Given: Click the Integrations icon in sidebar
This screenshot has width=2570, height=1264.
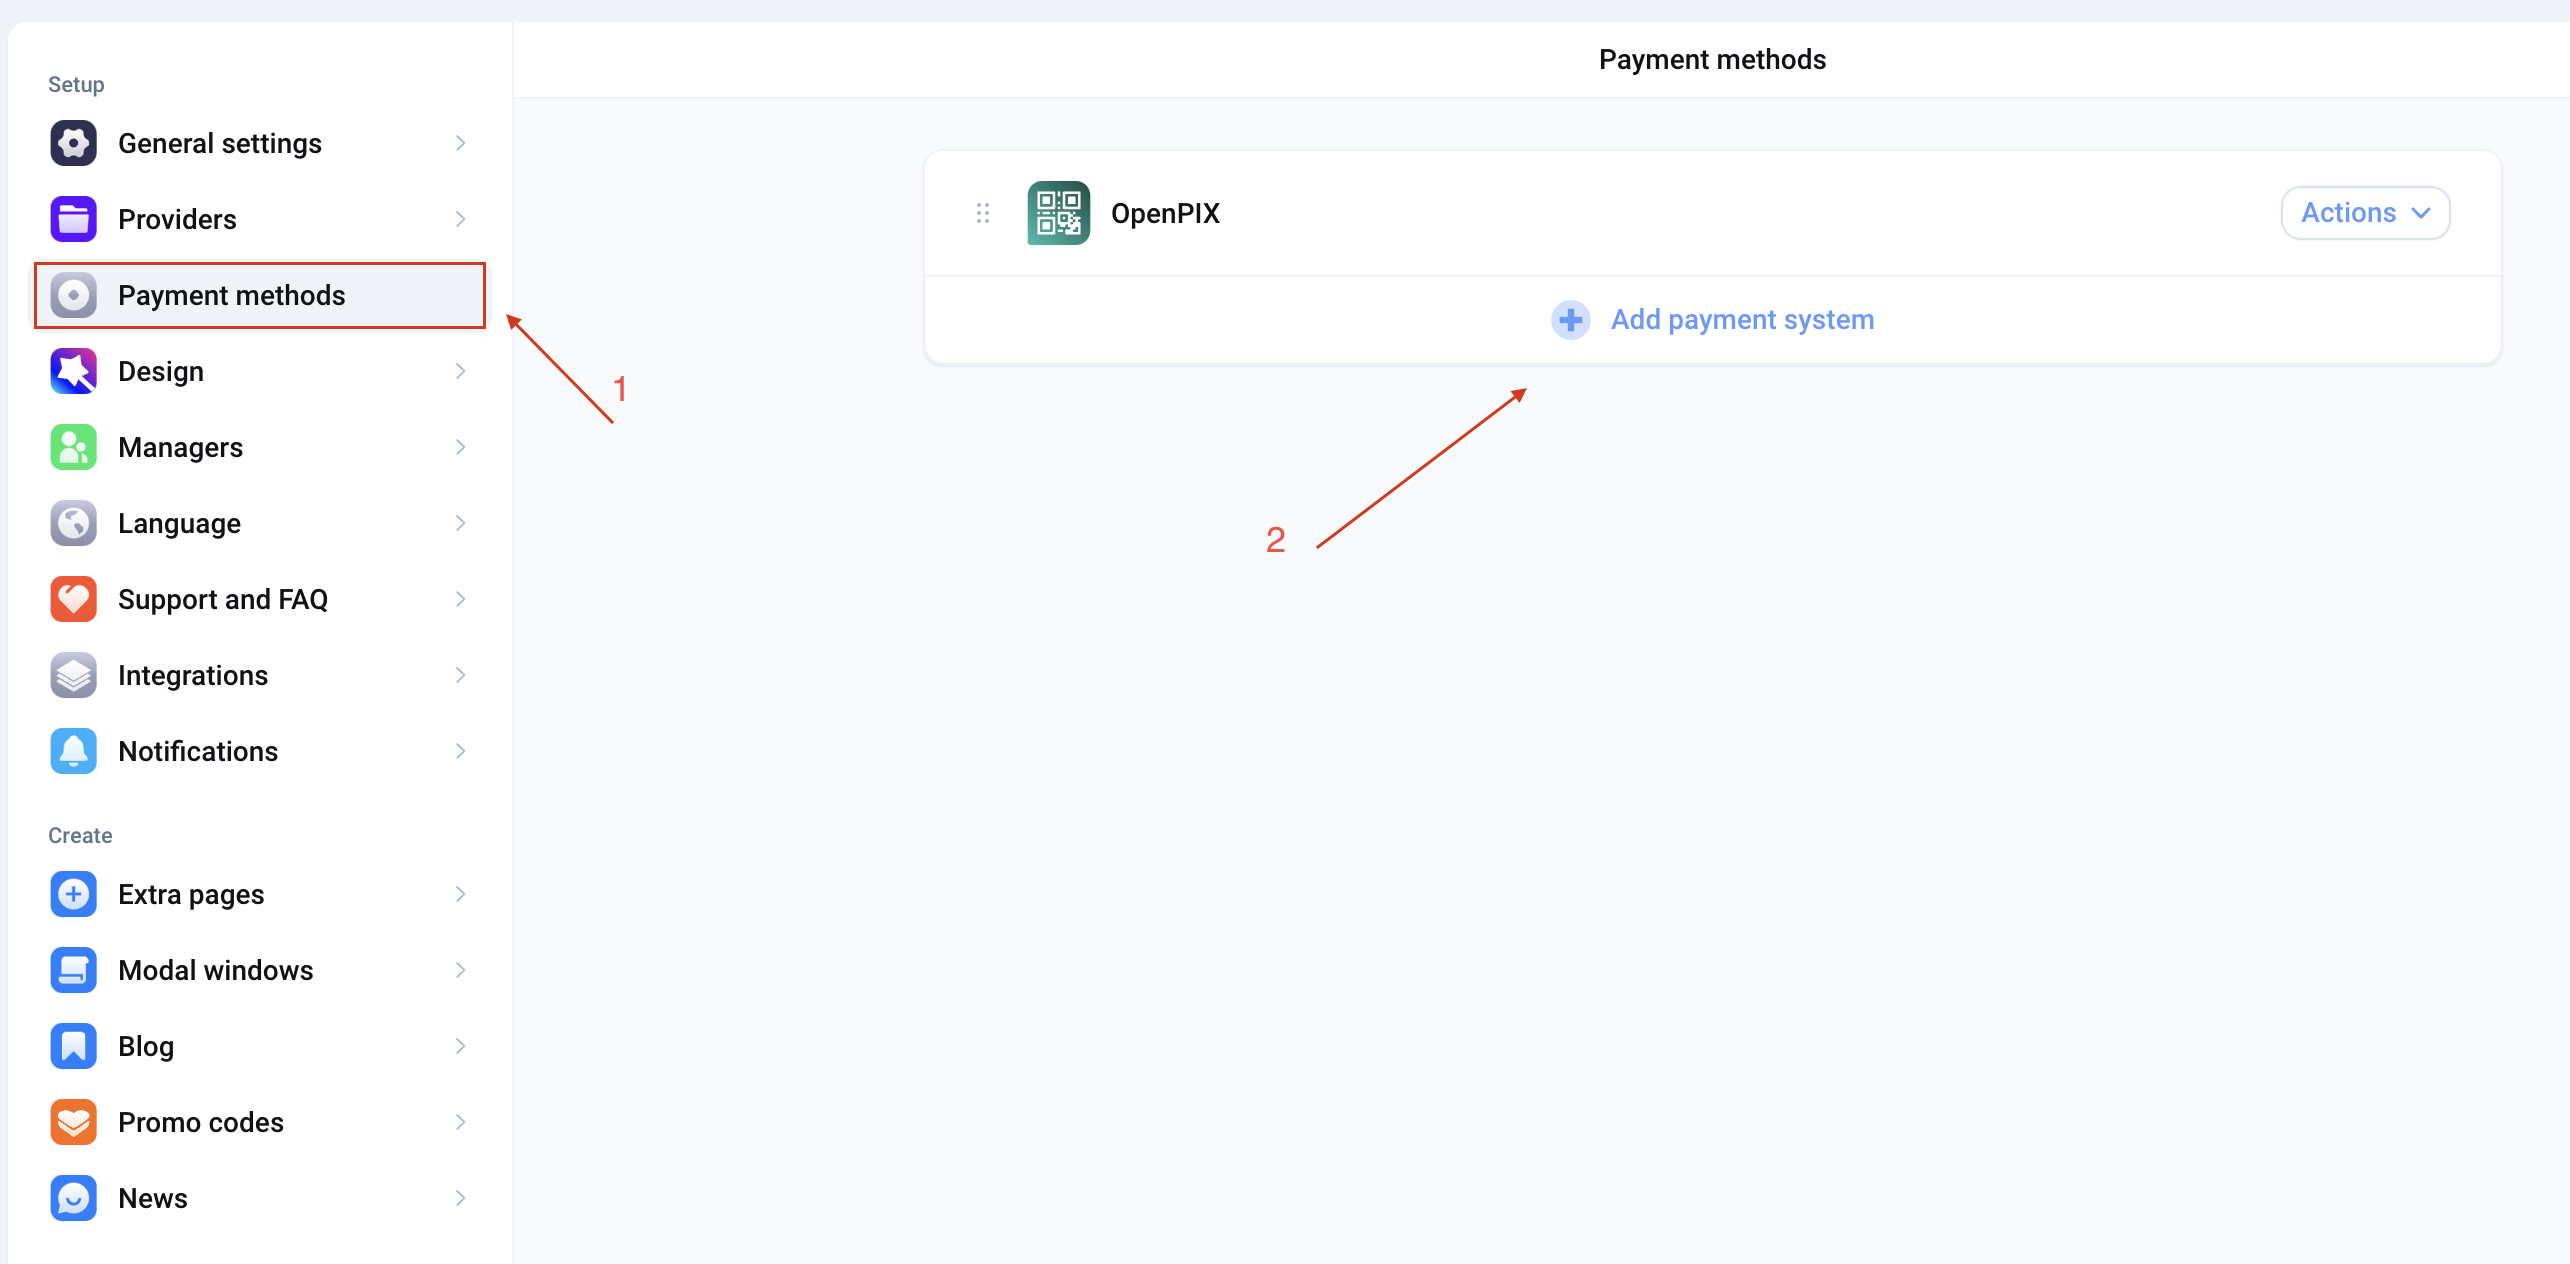Looking at the screenshot, I should click(x=74, y=675).
